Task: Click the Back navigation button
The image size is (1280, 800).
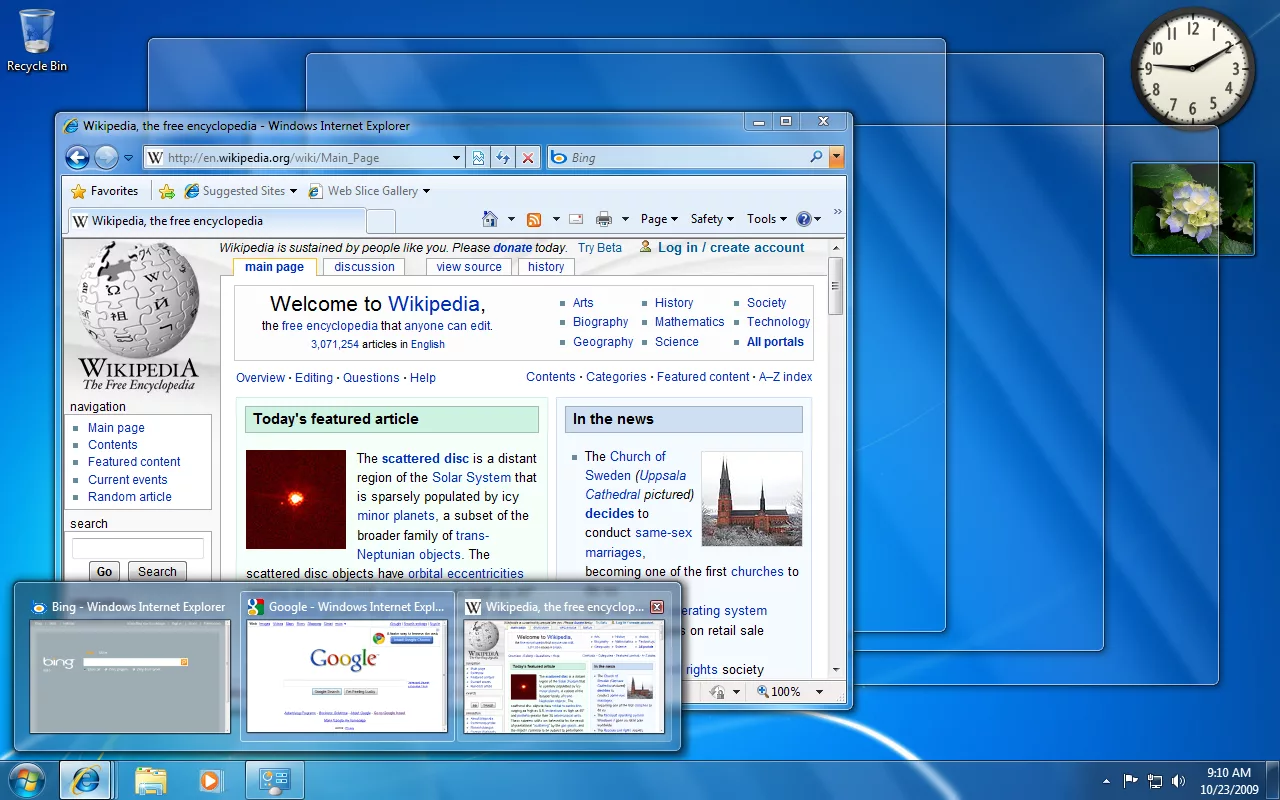Action: tap(77, 157)
